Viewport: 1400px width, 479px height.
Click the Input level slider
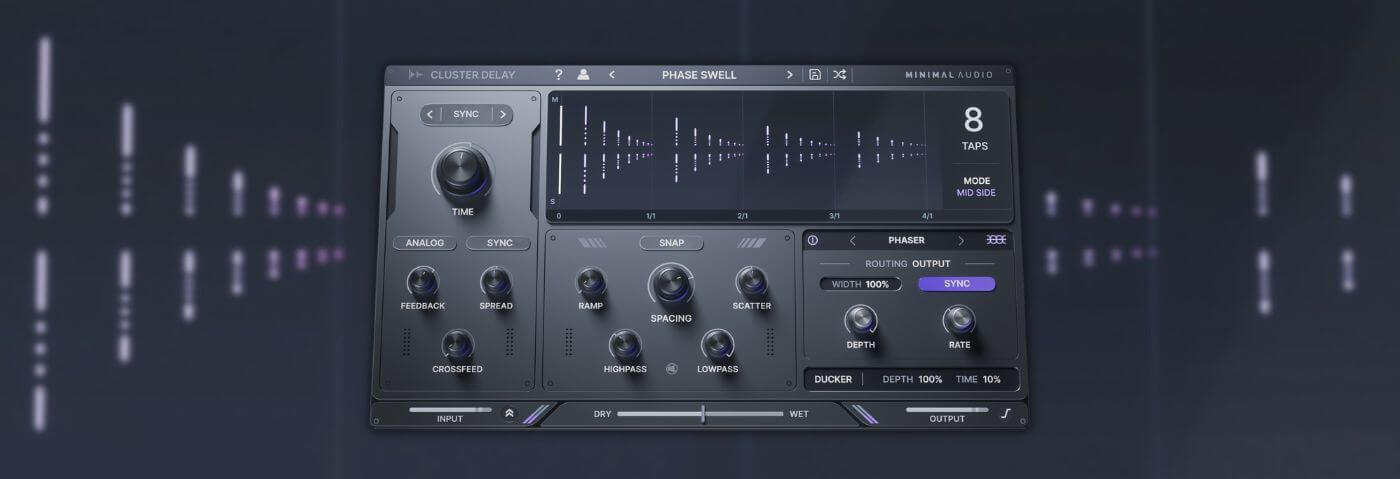[449, 409]
